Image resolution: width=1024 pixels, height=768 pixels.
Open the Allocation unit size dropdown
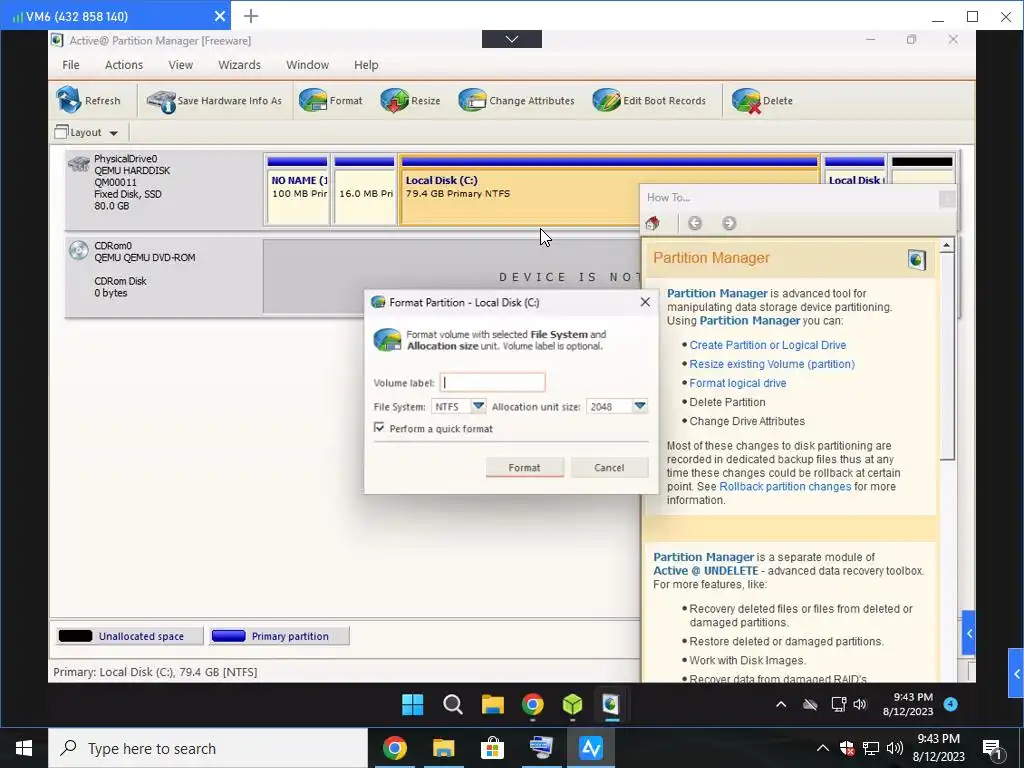point(640,406)
